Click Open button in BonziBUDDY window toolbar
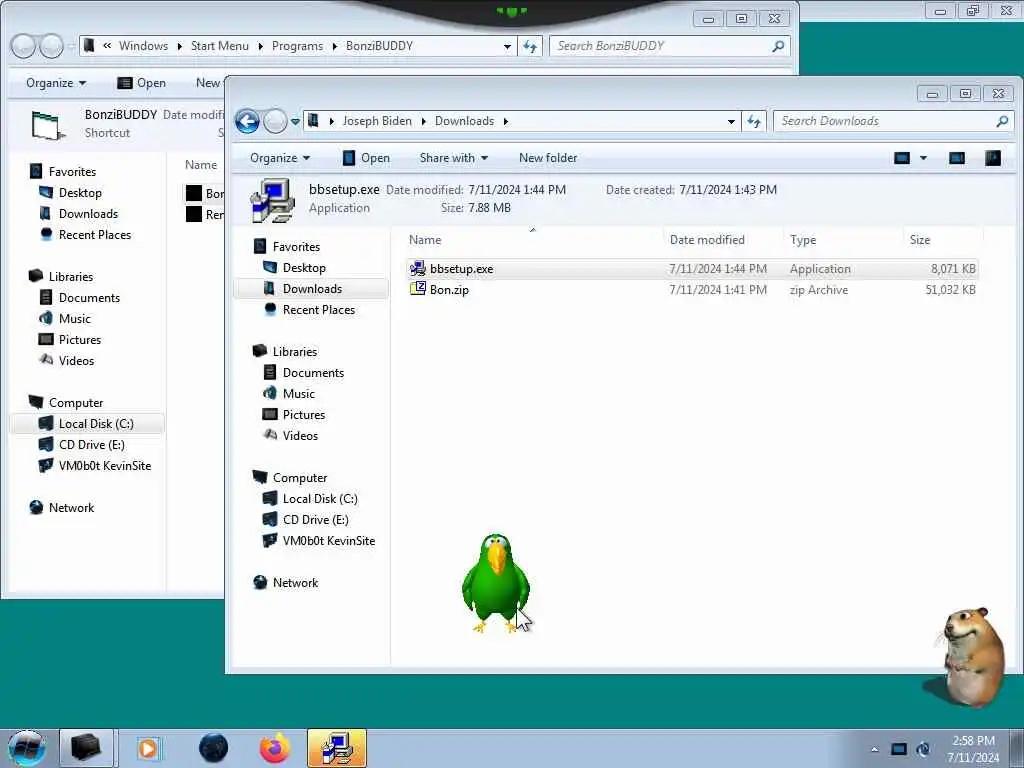The width and height of the screenshot is (1024, 768). [142, 83]
